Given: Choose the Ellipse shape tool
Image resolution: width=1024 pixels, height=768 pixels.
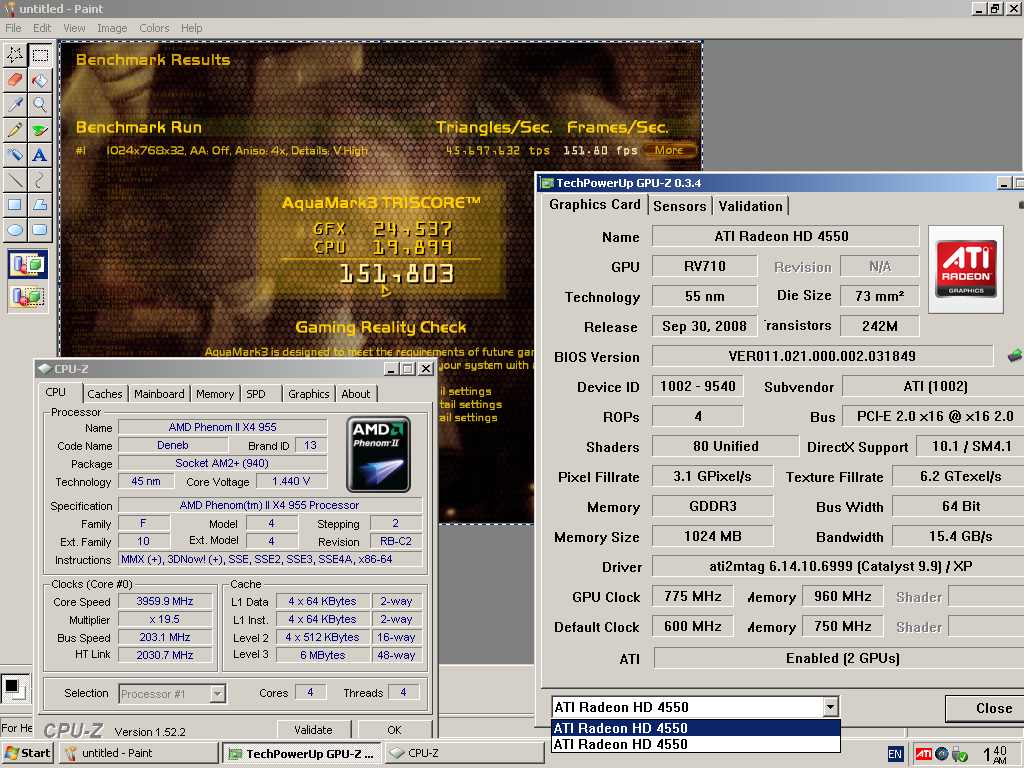Looking at the screenshot, I should click(15, 229).
